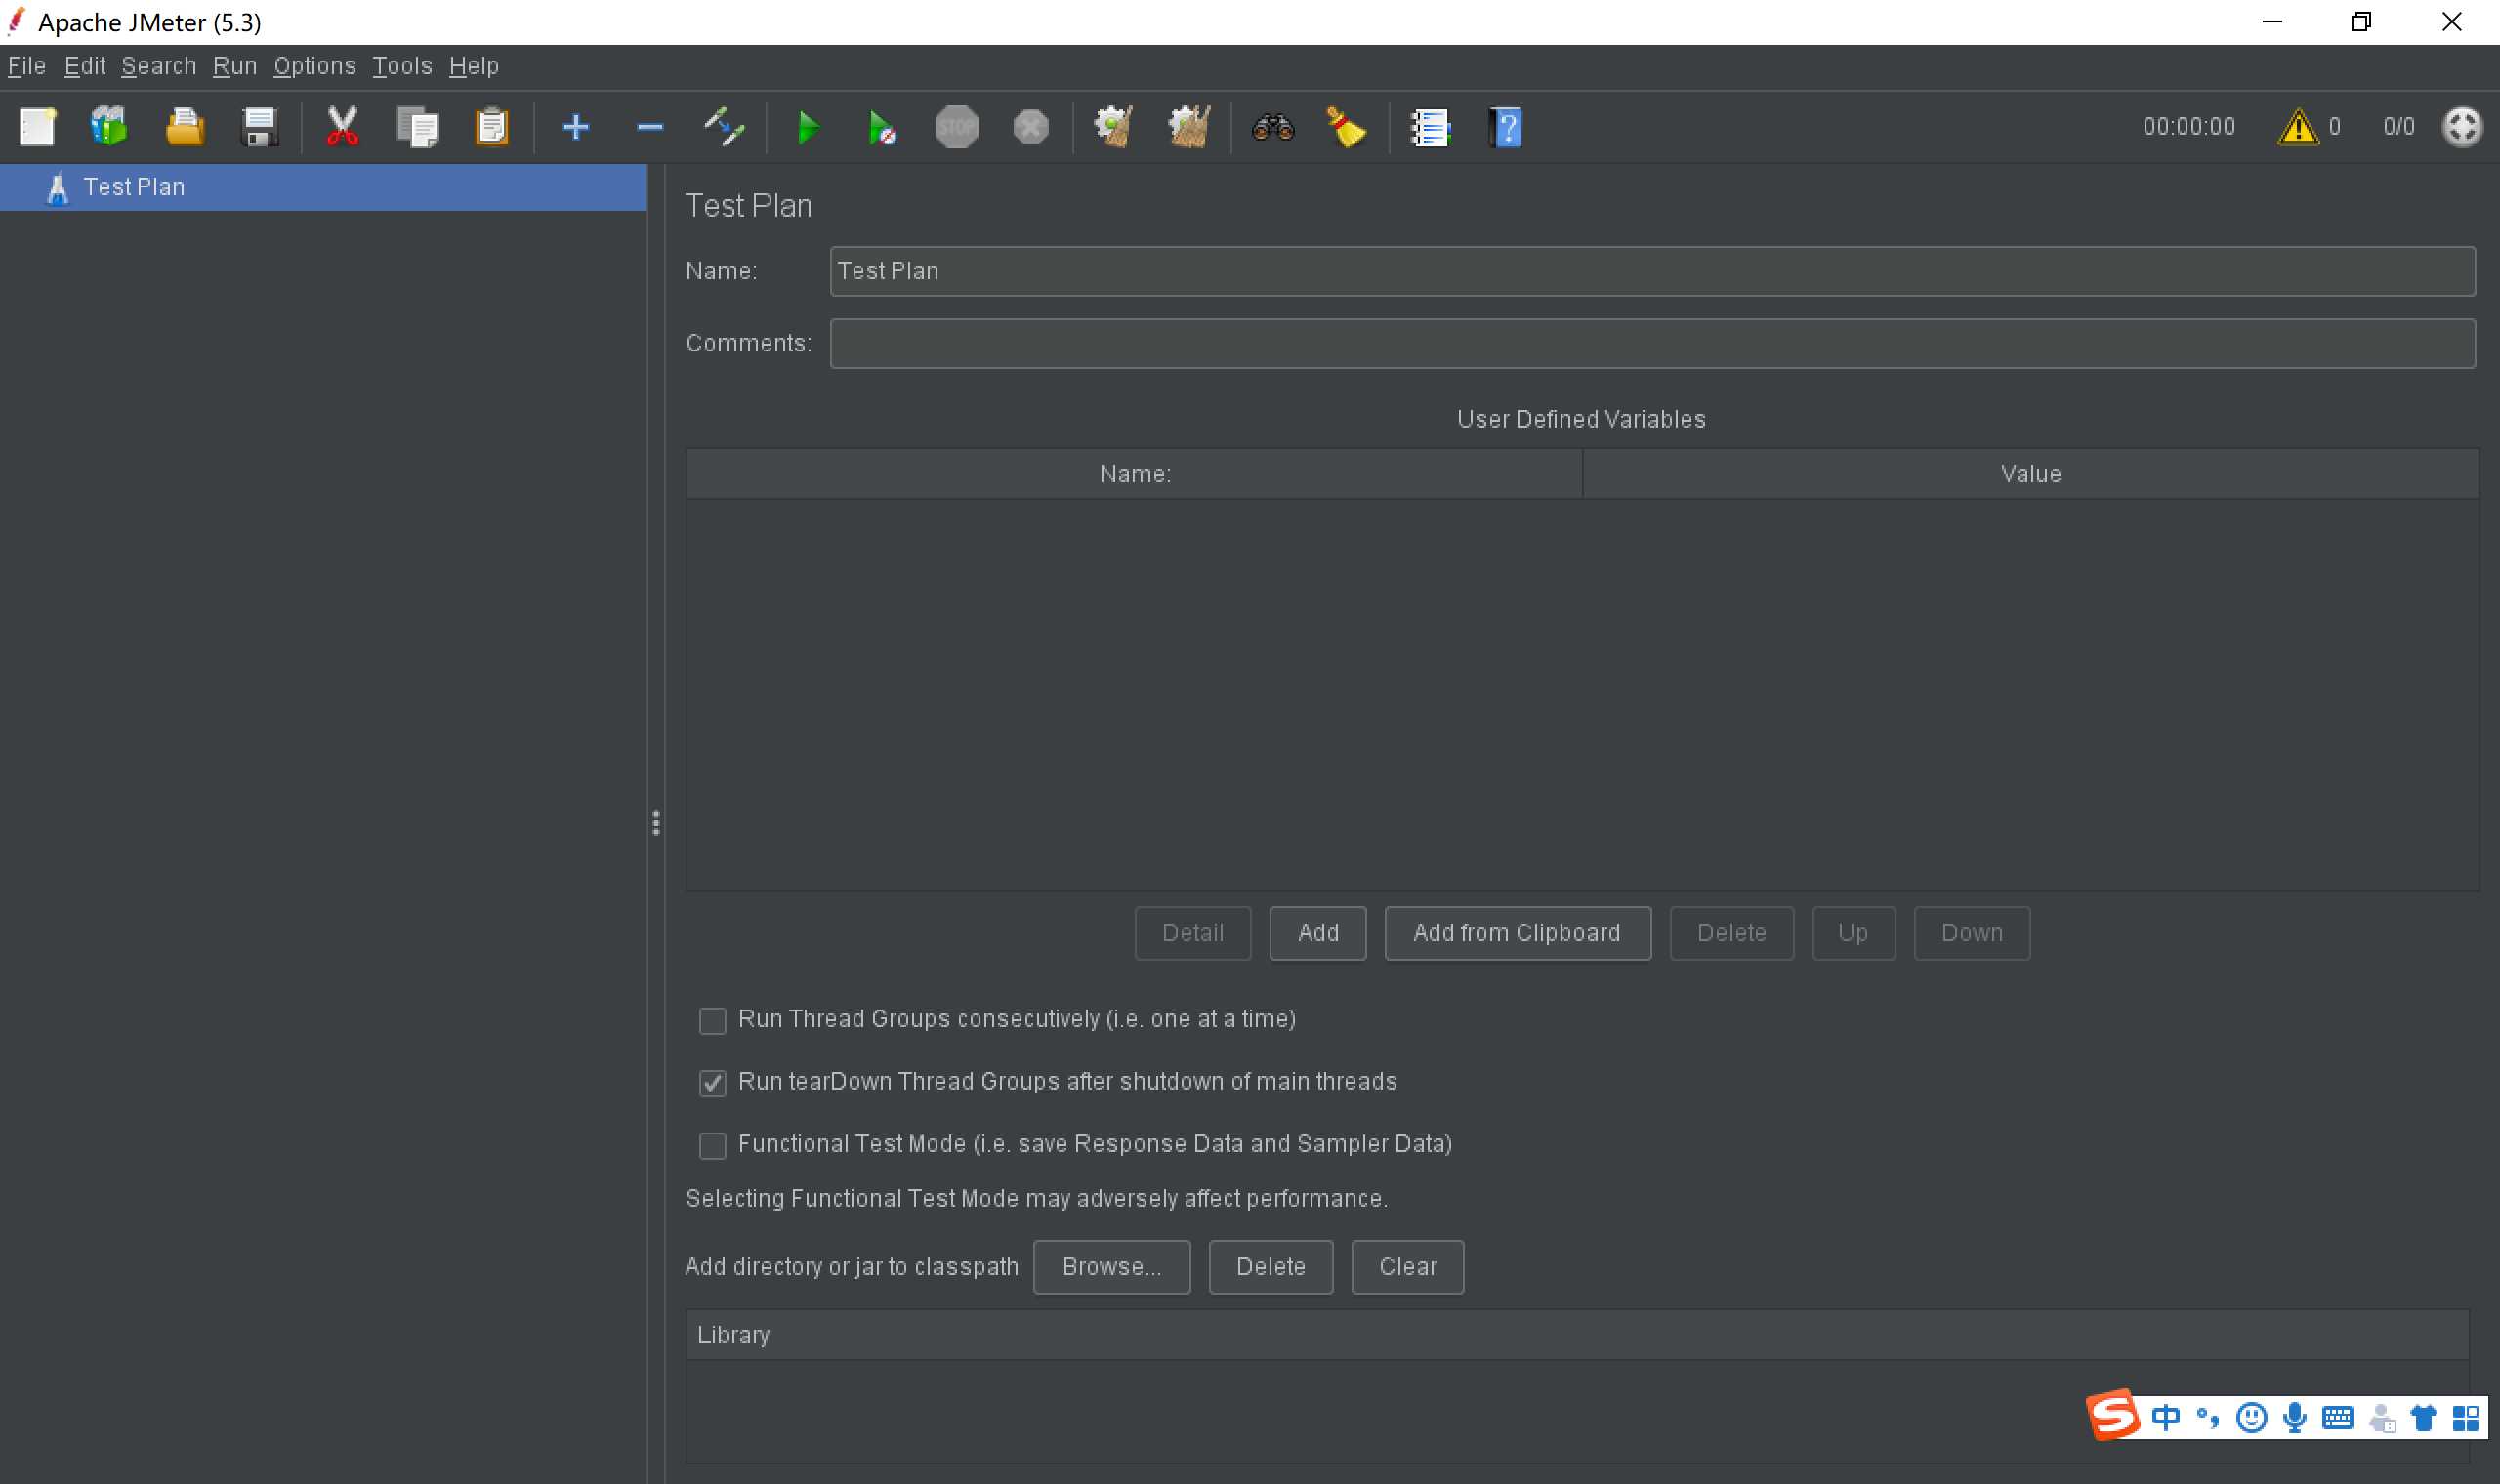Click the elapsed time 00:00:00 display

(2188, 127)
